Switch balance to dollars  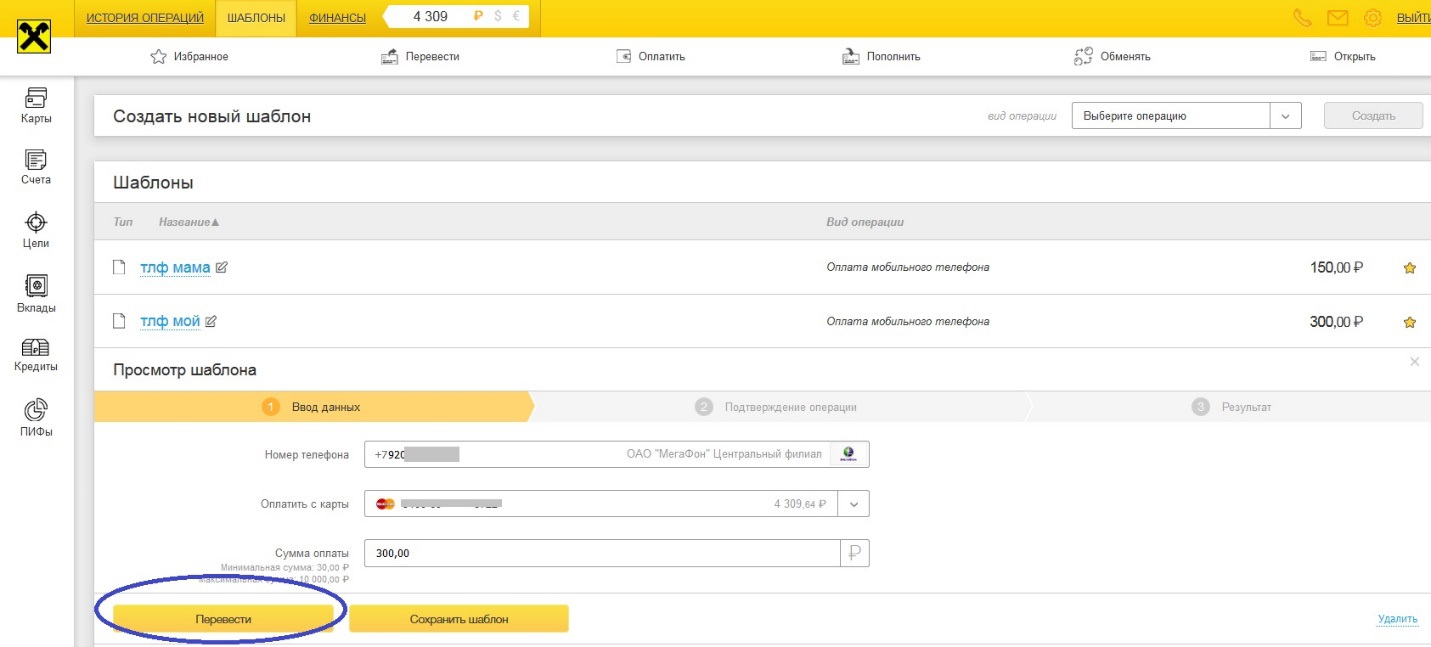498,17
